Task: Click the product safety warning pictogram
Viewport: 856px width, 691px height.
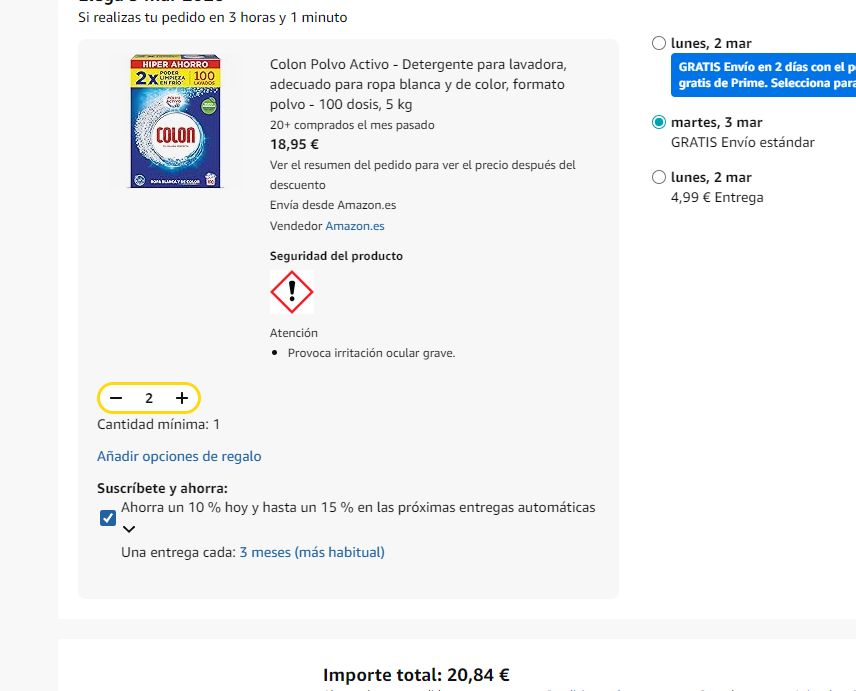Action: point(291,292)
